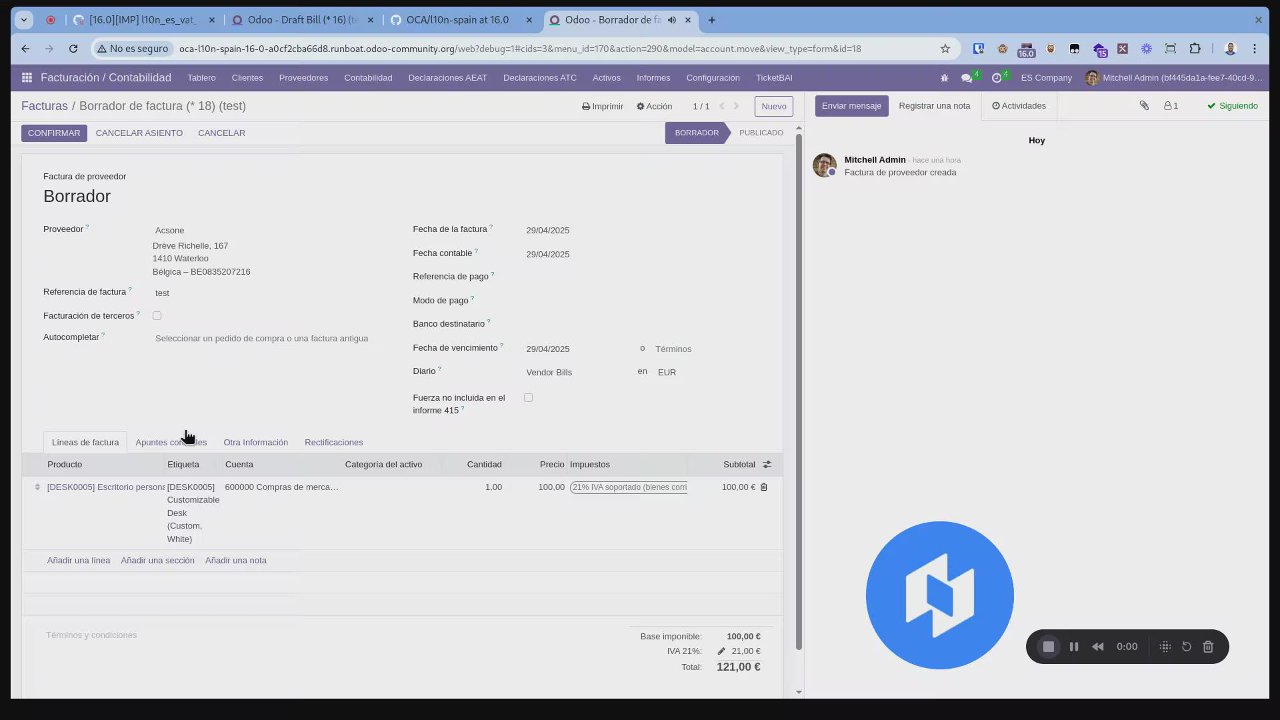Open the Proveedores menu
1280x720 pixels.
pyautogui.click(x=303, y=77)
